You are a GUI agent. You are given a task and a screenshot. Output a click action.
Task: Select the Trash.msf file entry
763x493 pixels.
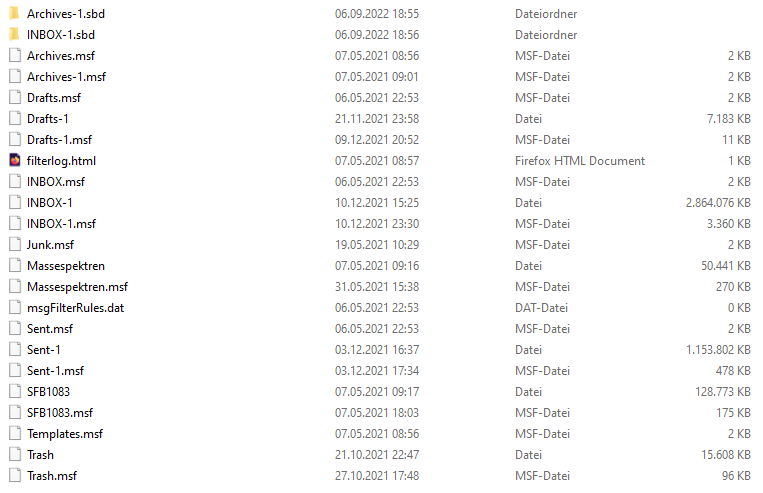tap(51, 476)
